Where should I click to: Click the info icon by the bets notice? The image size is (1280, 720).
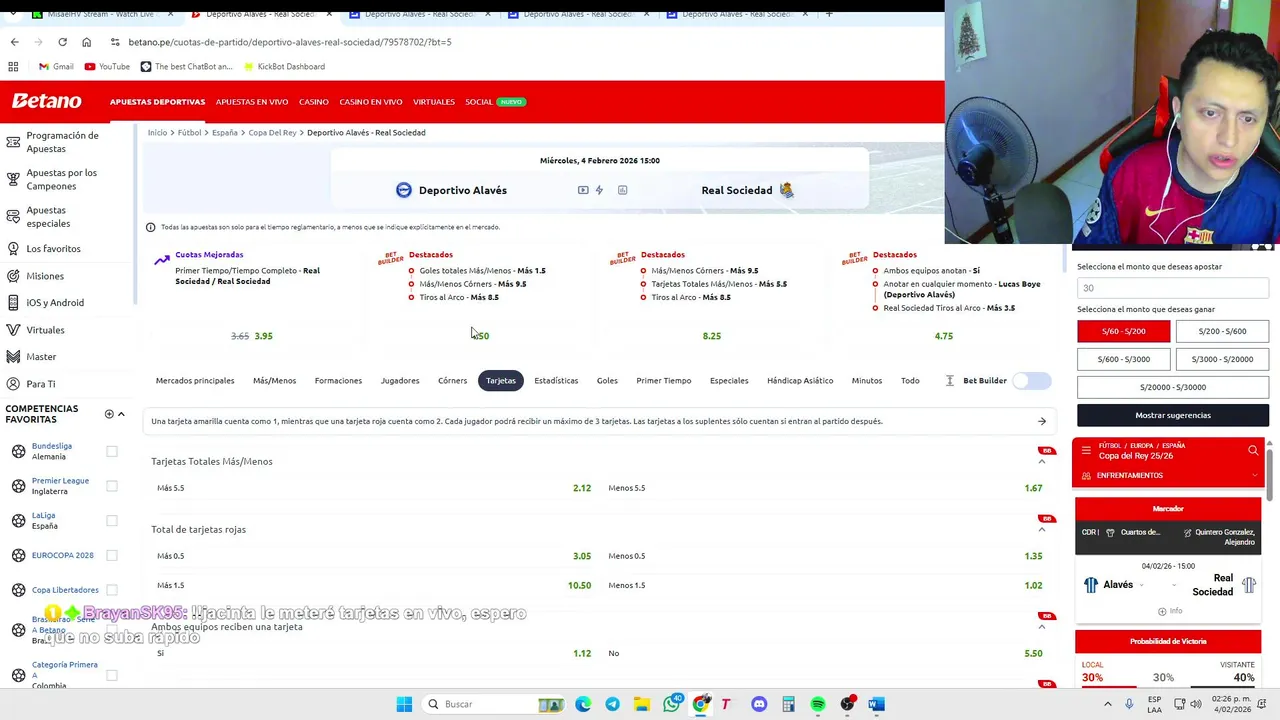pyautogui.click(x=150, y=227)
